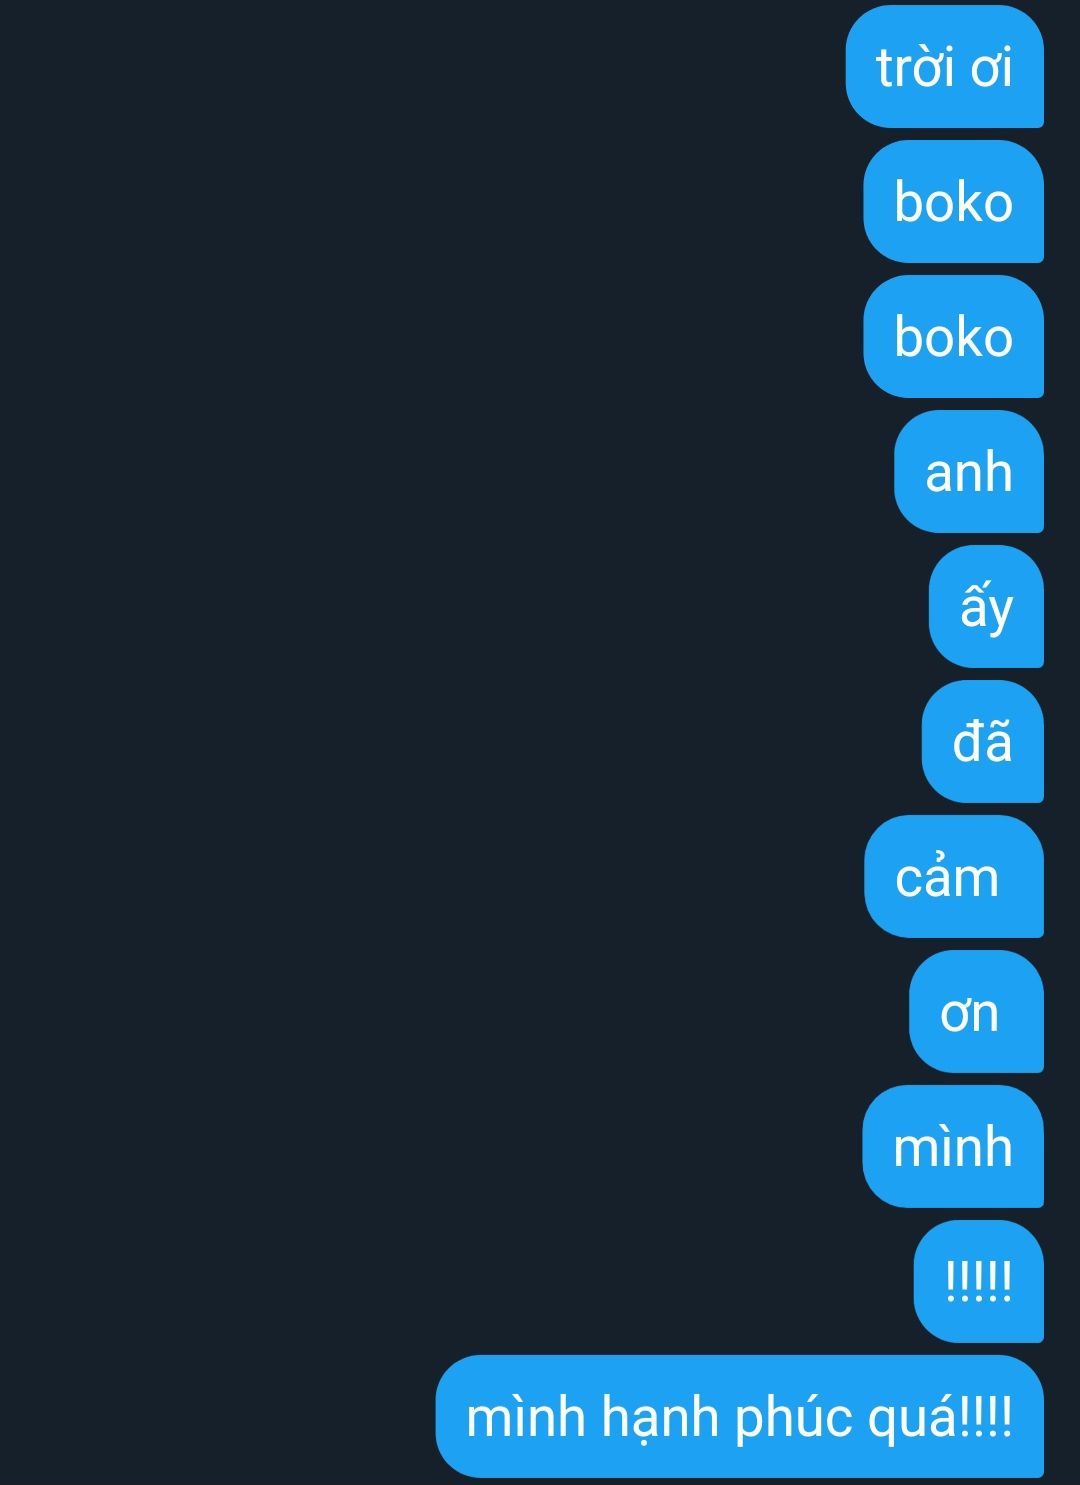Tap the "ơn" message bubble

[x=976, y=1012]
